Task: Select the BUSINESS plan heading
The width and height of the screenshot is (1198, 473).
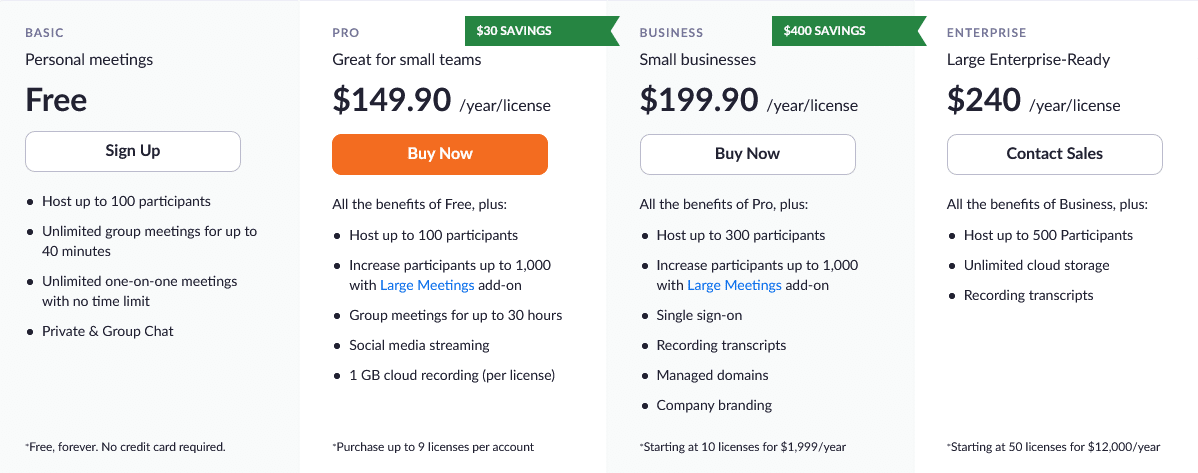Action: [x=671, y=32]
